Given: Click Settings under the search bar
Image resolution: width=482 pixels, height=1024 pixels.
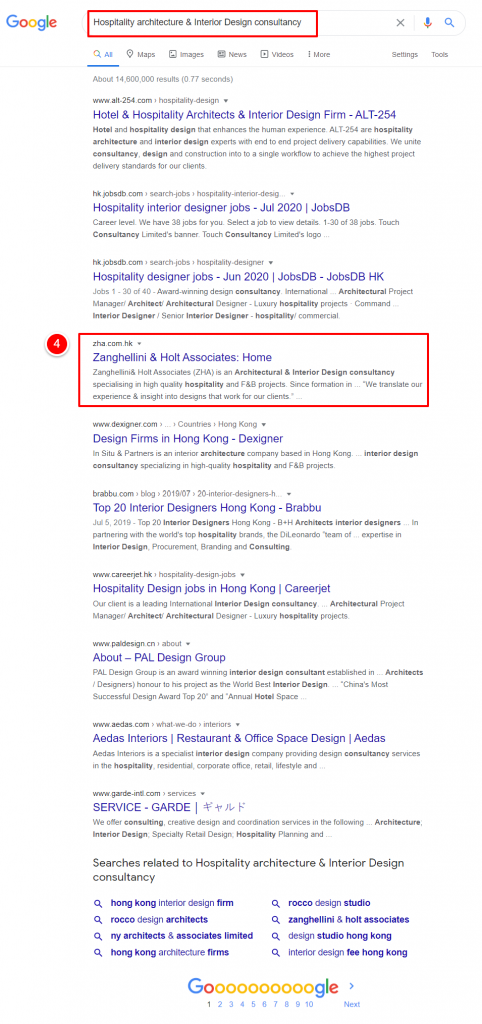Looking at the screenshot, I should pos(404,55).
